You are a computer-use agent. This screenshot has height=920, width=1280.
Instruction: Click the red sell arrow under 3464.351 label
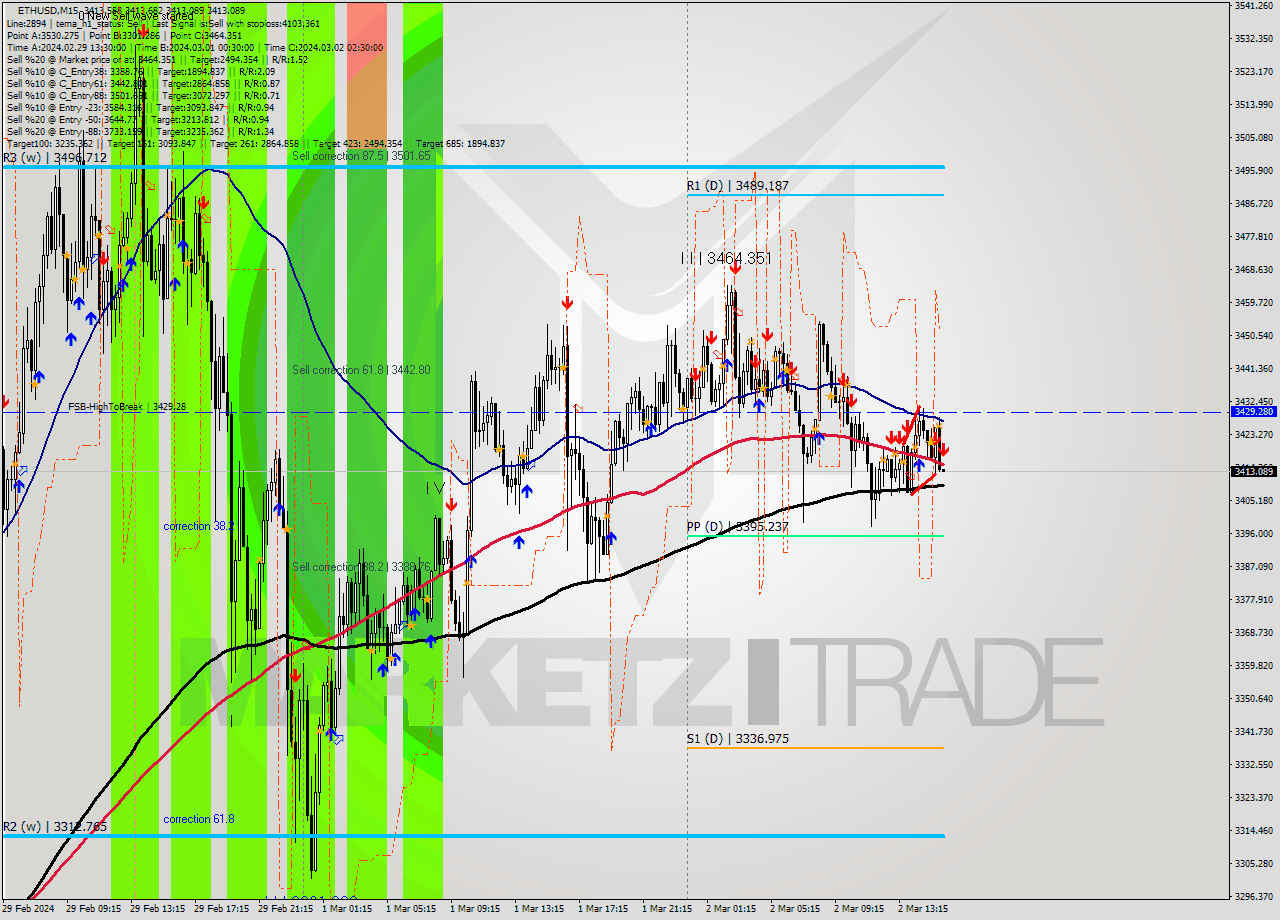(x=735, y=267)
